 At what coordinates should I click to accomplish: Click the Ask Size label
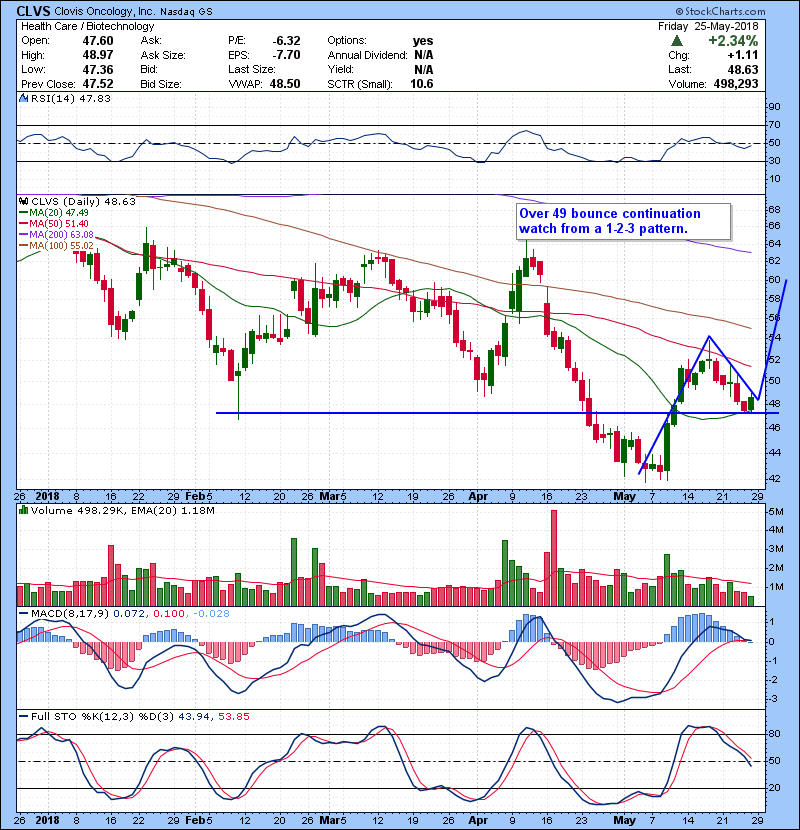pos(163,55)
